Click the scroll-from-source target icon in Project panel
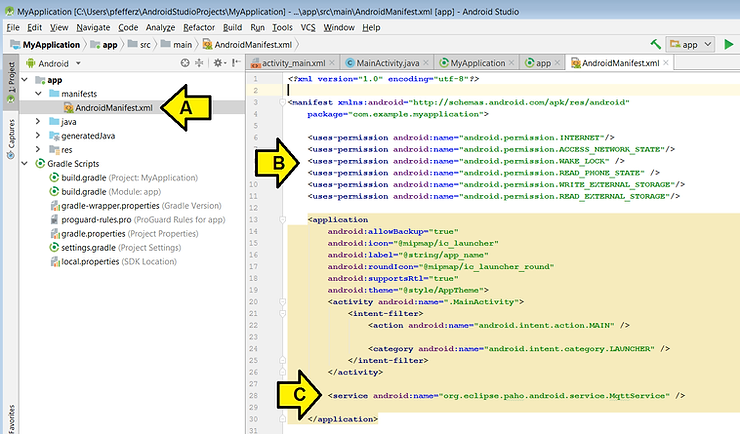Viewport: 740px width, 434px height. point(185,63)
